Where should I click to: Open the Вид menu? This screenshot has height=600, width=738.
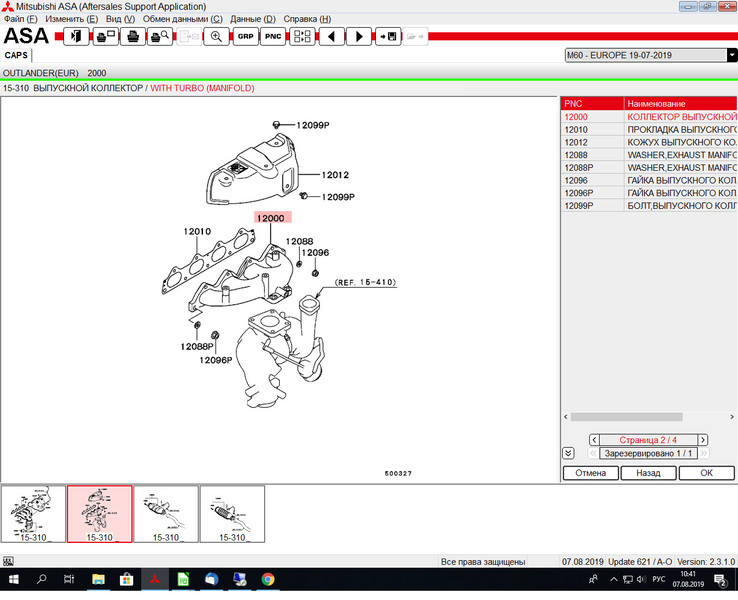tap(120, 19)
